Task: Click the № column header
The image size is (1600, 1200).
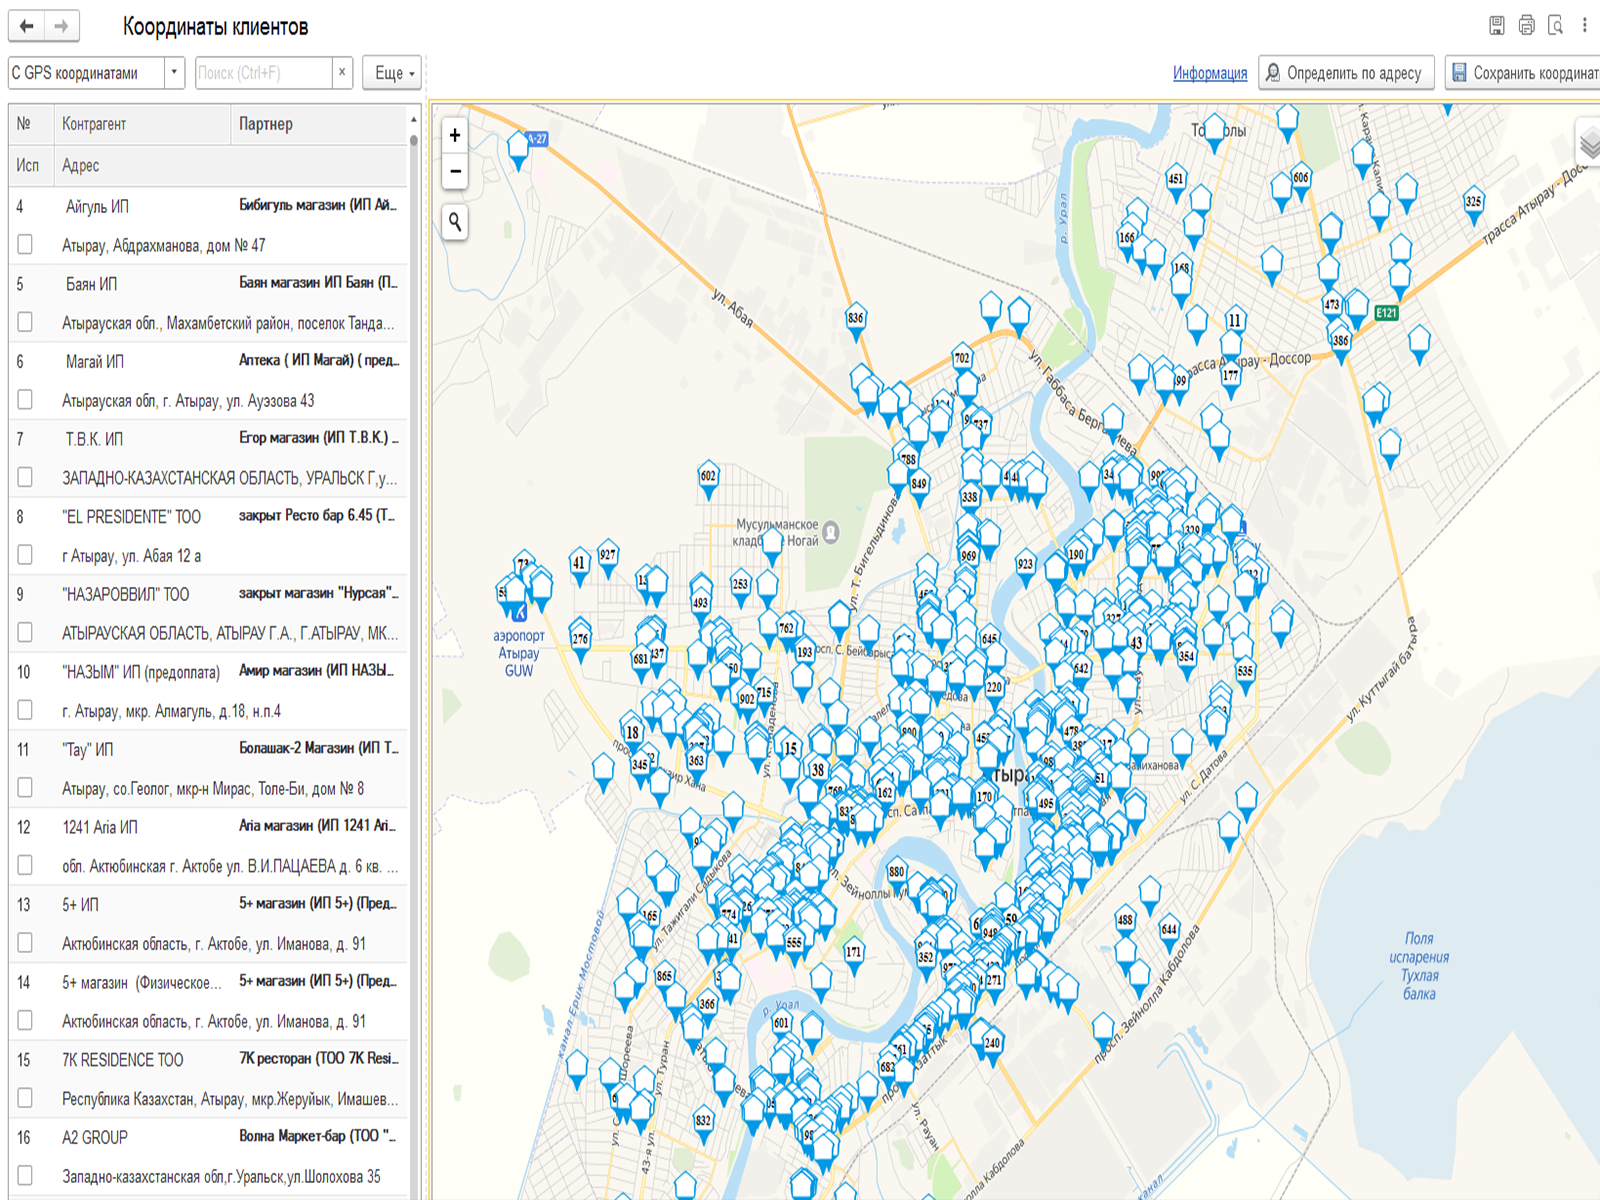Action: [32, 124]
